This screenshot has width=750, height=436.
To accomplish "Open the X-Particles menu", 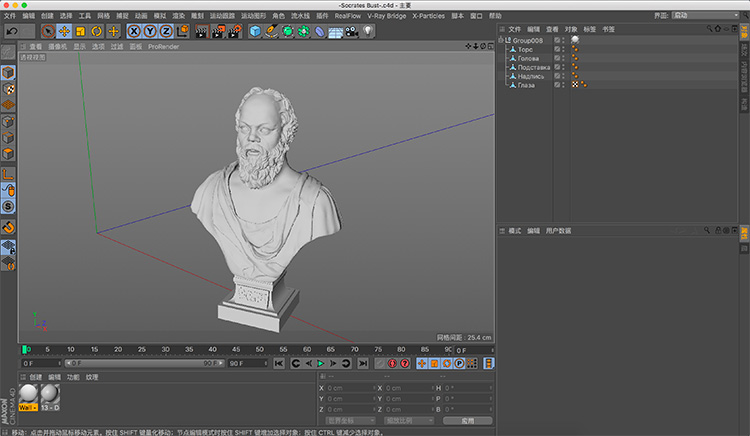I will pyautogui.click(x=429, y=16).
